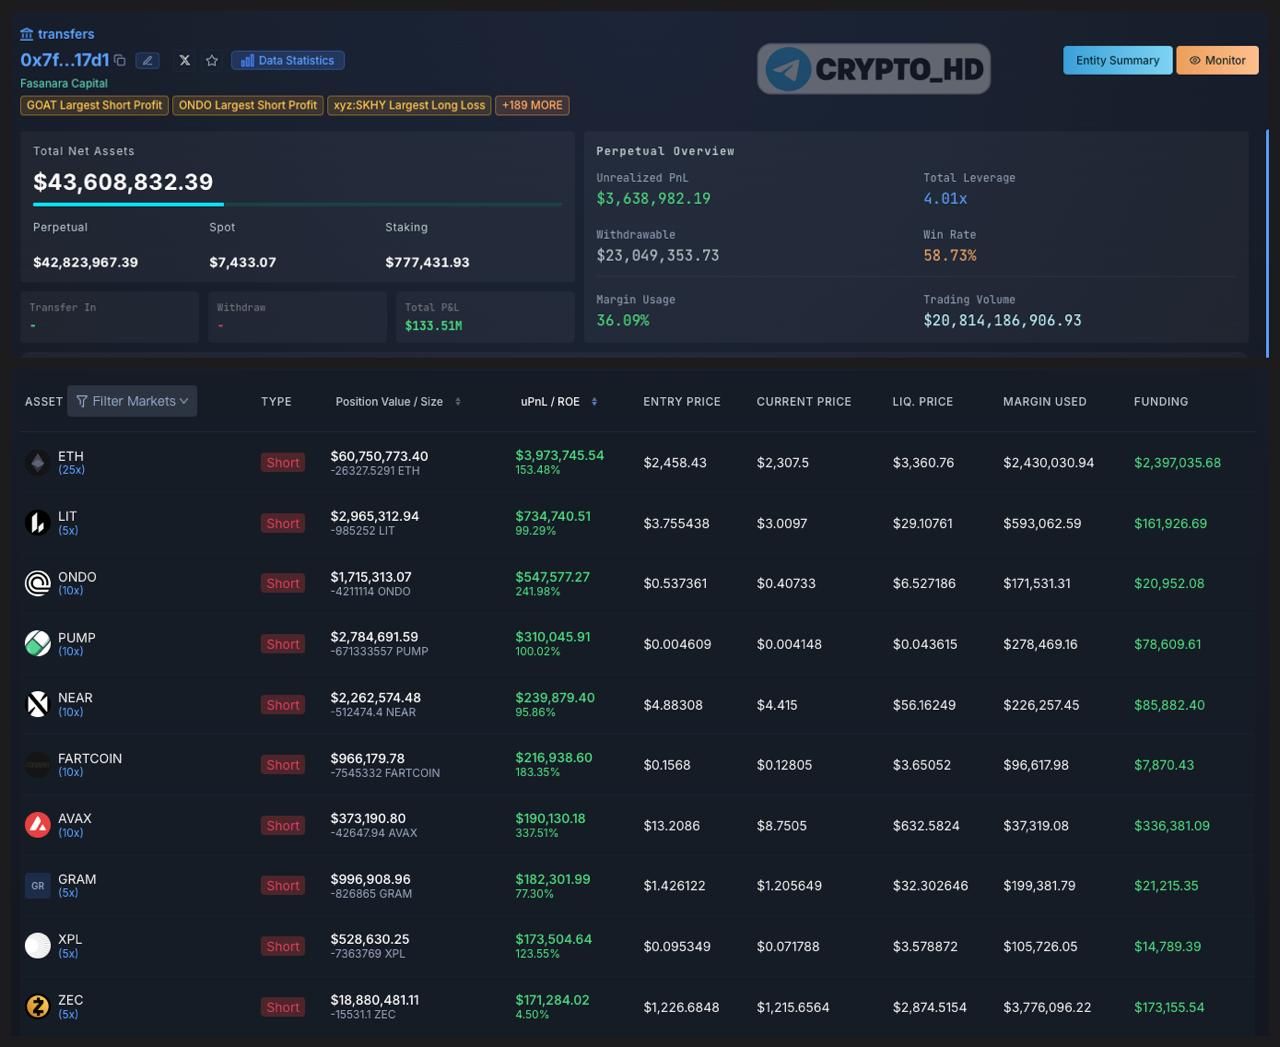Click the LIT asset icon
Viewport: 1280px width, 1047px height.
coord(37,522)
